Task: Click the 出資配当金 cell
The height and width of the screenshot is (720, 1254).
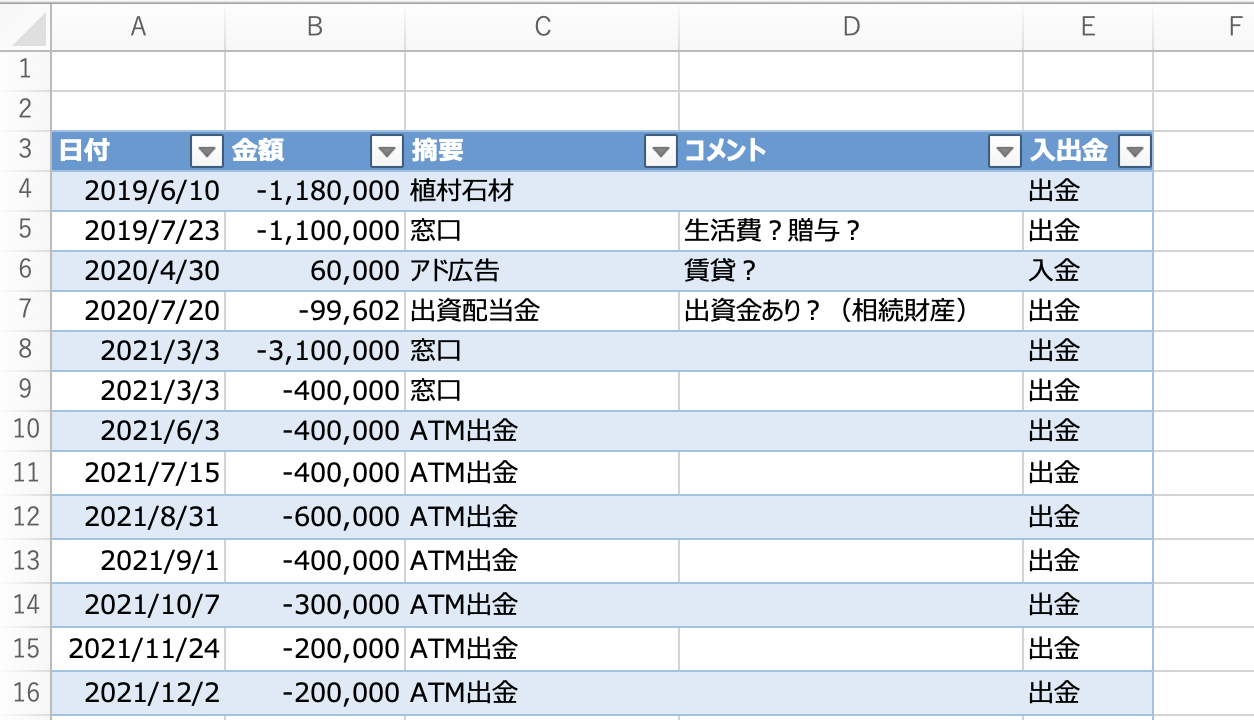Action: pyautogui.click(x=542, y=310)
